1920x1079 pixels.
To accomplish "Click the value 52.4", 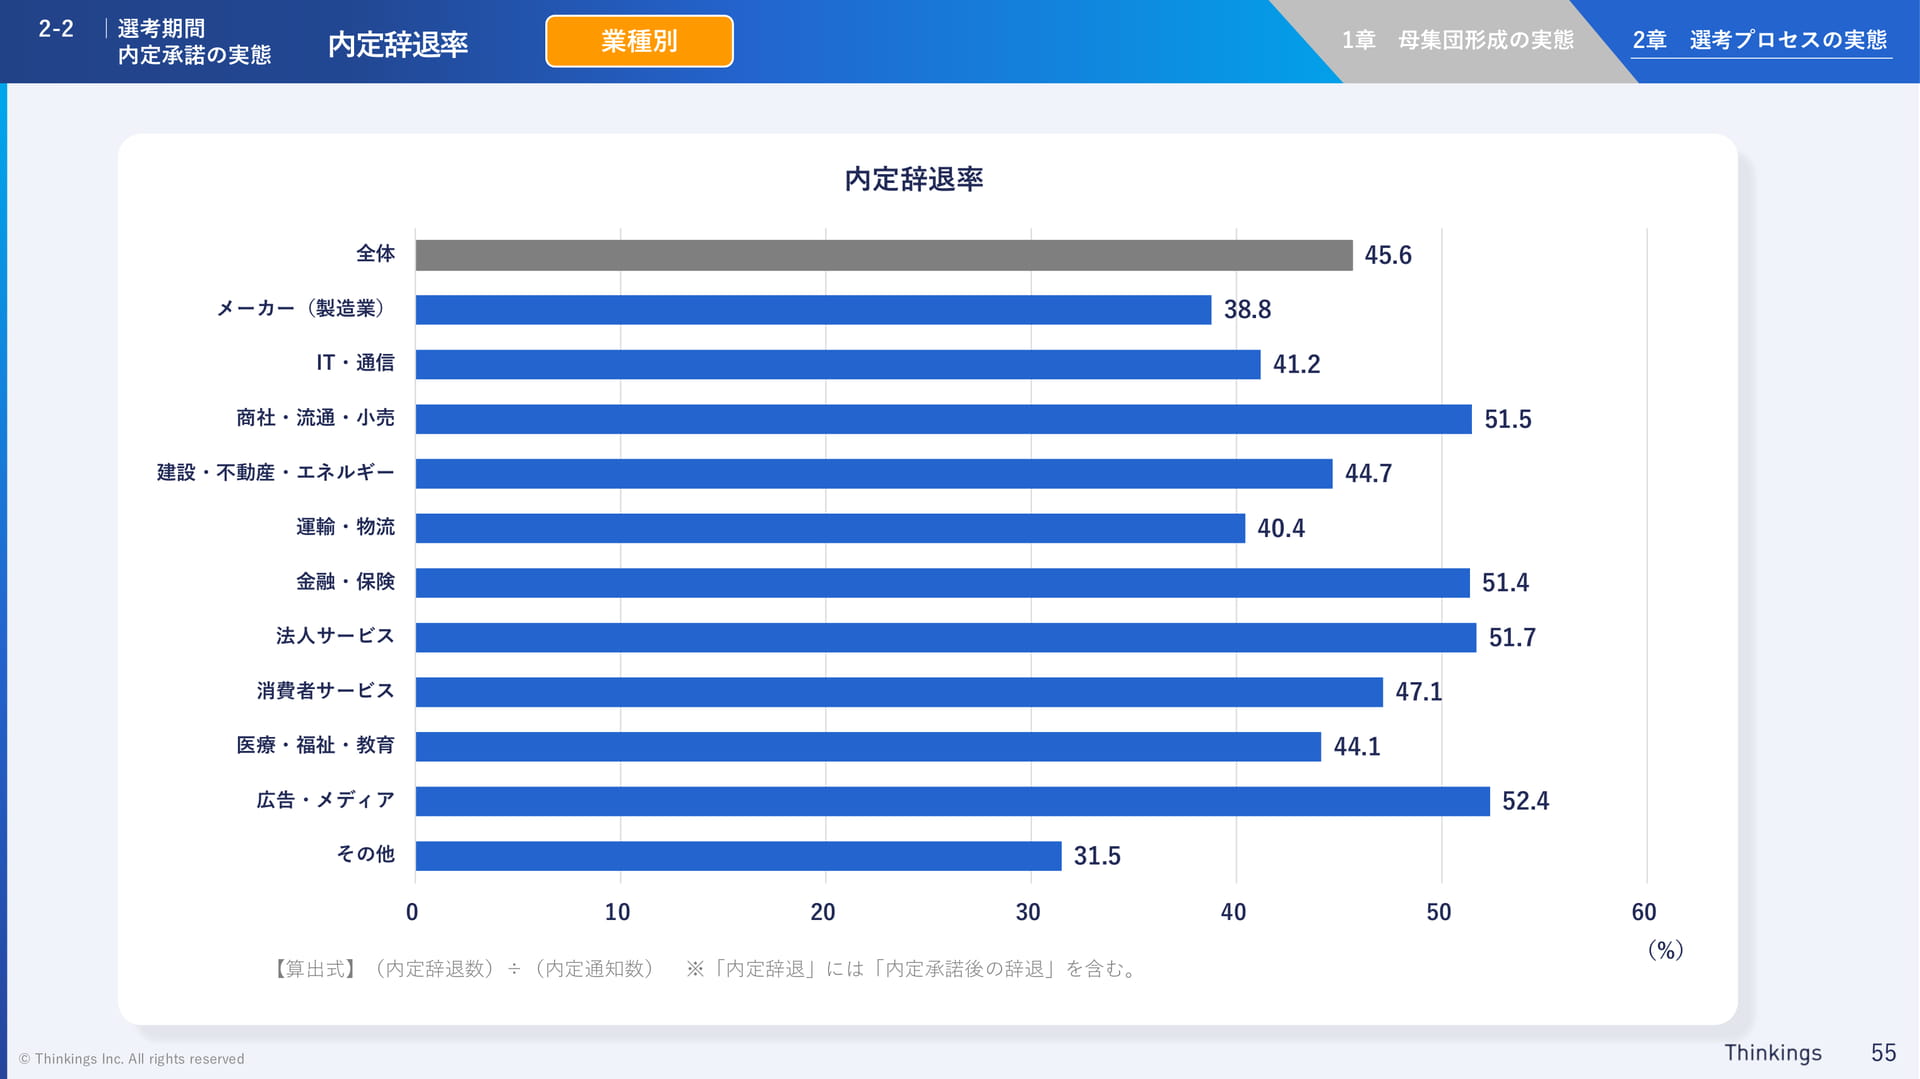I will tap(1526, 801).
